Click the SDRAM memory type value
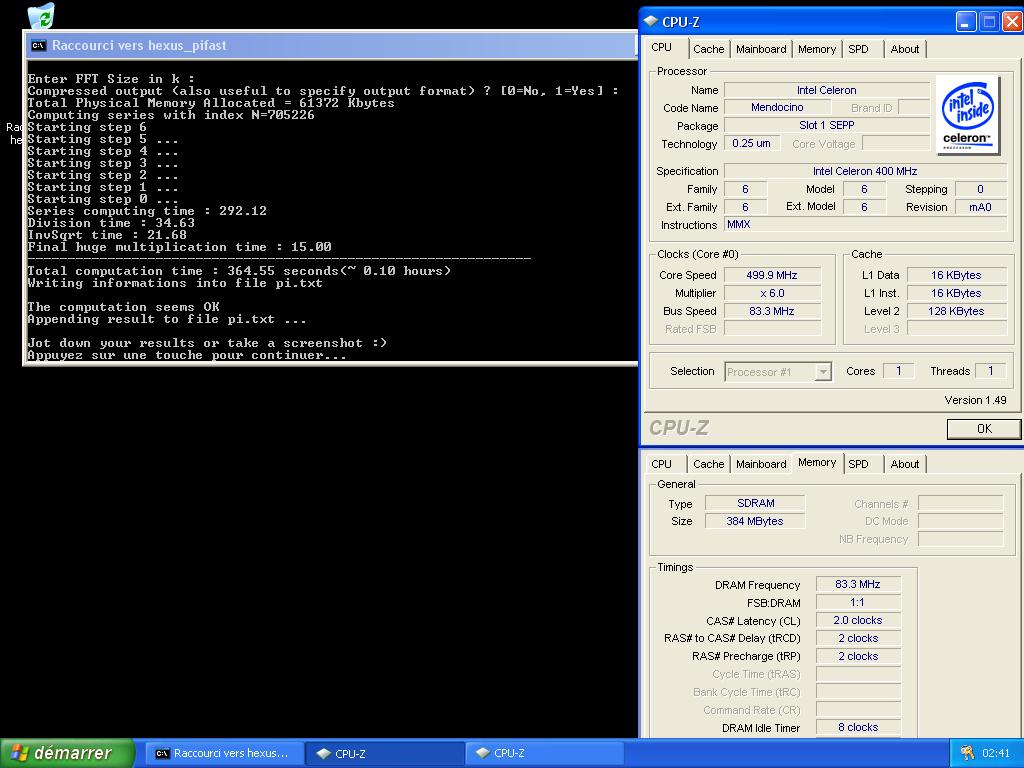Screen dimensions: 1024x768 point(756,504)
